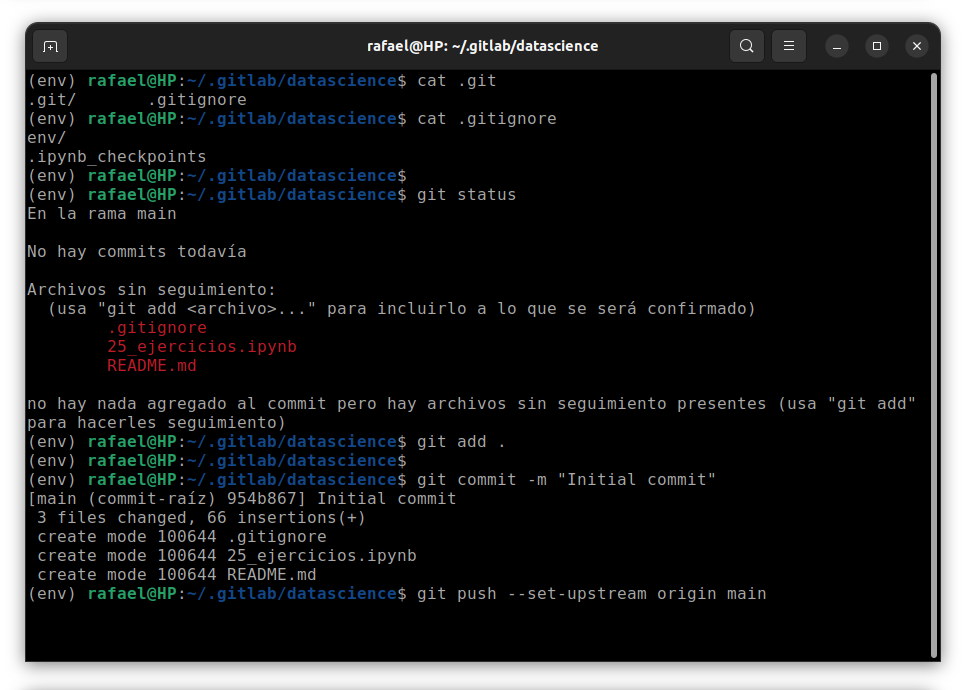Click 'create mode 100644 .gitignore' line
Screen dimensions: 966x690
pyautogui.click(x=182, y=537)
